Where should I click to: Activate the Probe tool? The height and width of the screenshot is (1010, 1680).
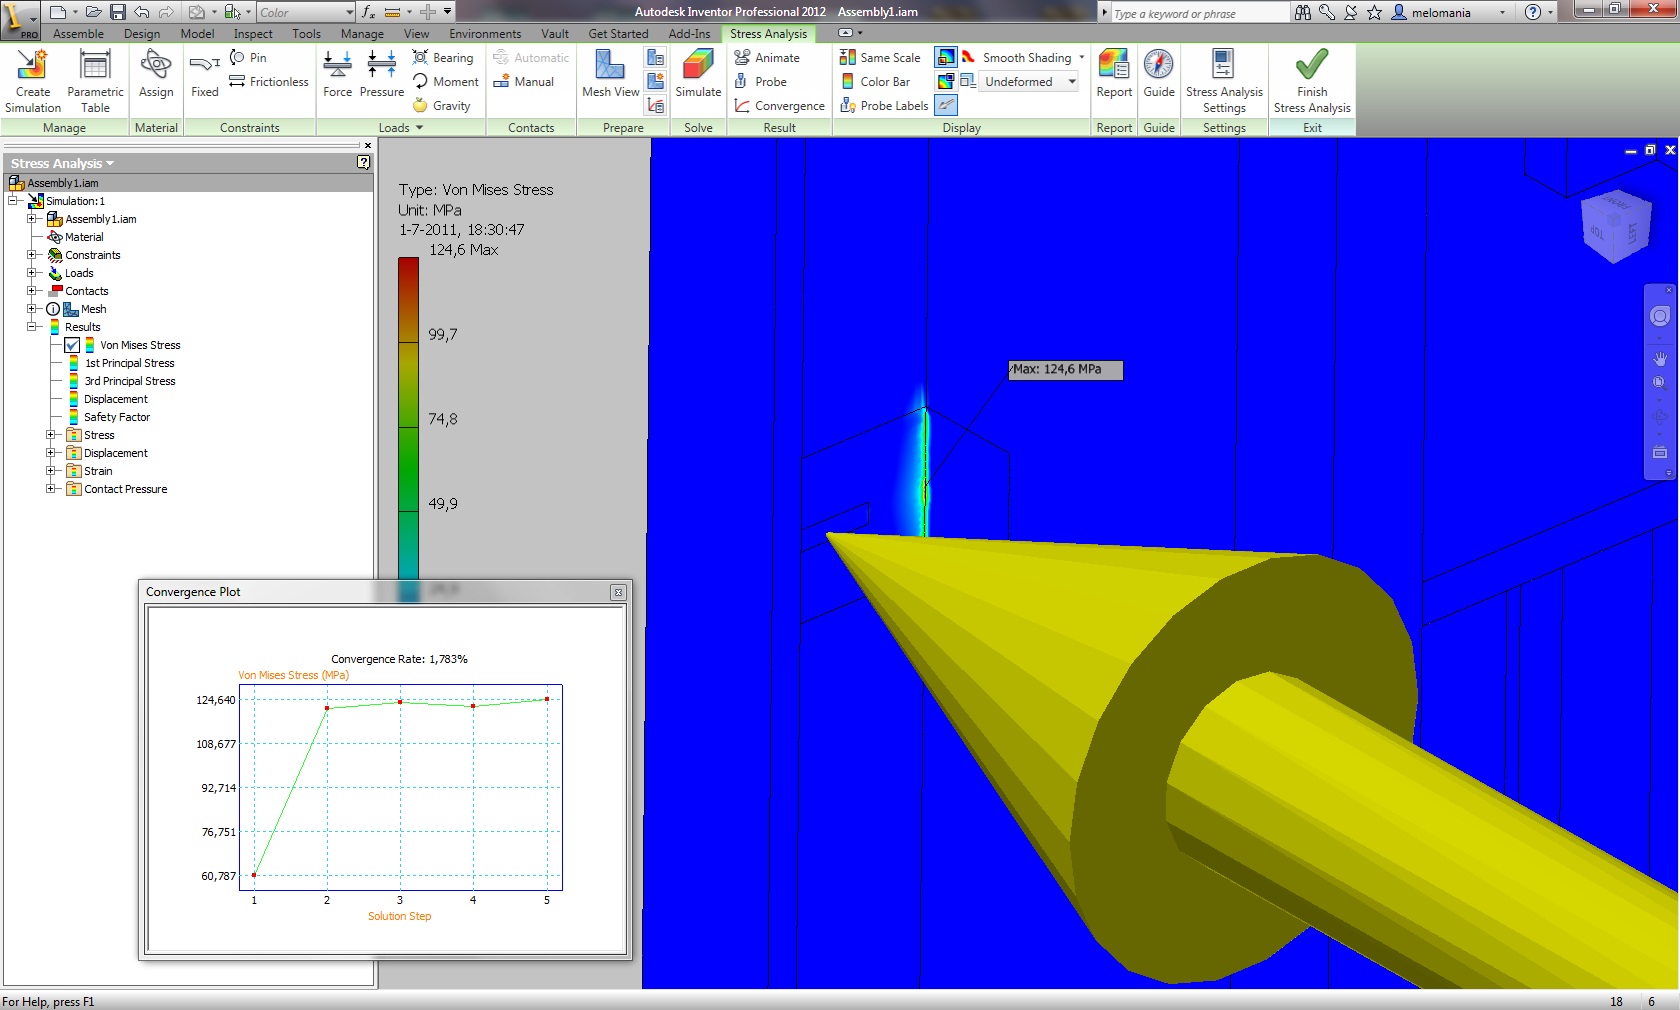765,82
